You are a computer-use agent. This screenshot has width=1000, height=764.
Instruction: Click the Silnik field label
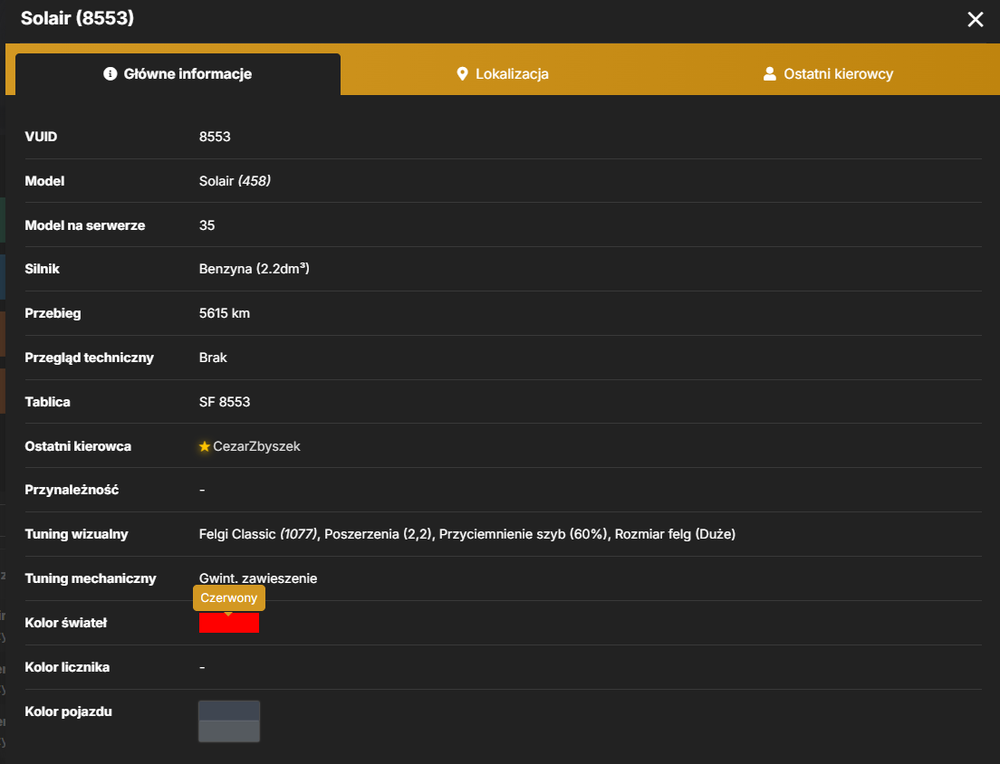coord(42,269)
